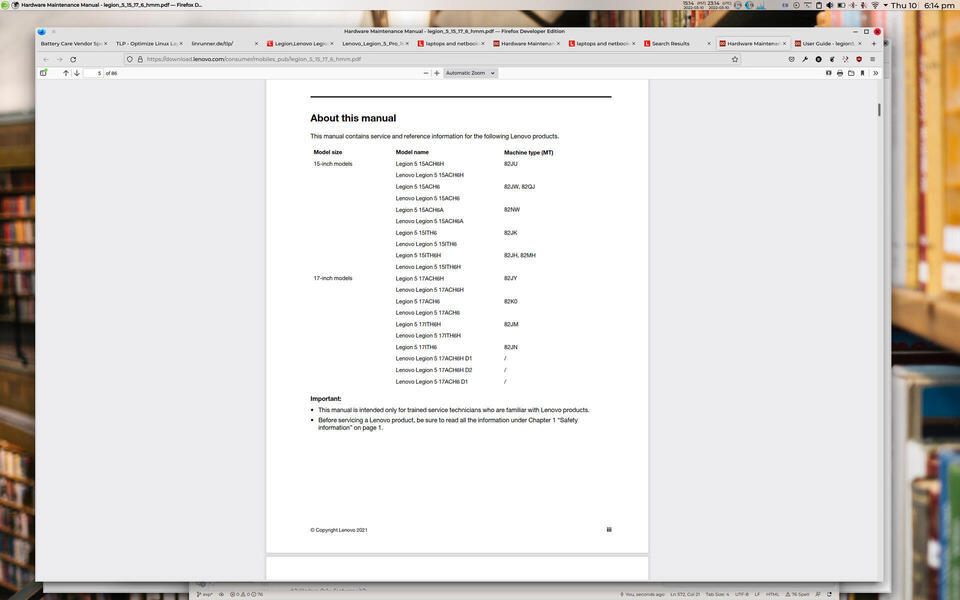Open a new browser tab
The image size is (960, 600).
pos(874,43)
